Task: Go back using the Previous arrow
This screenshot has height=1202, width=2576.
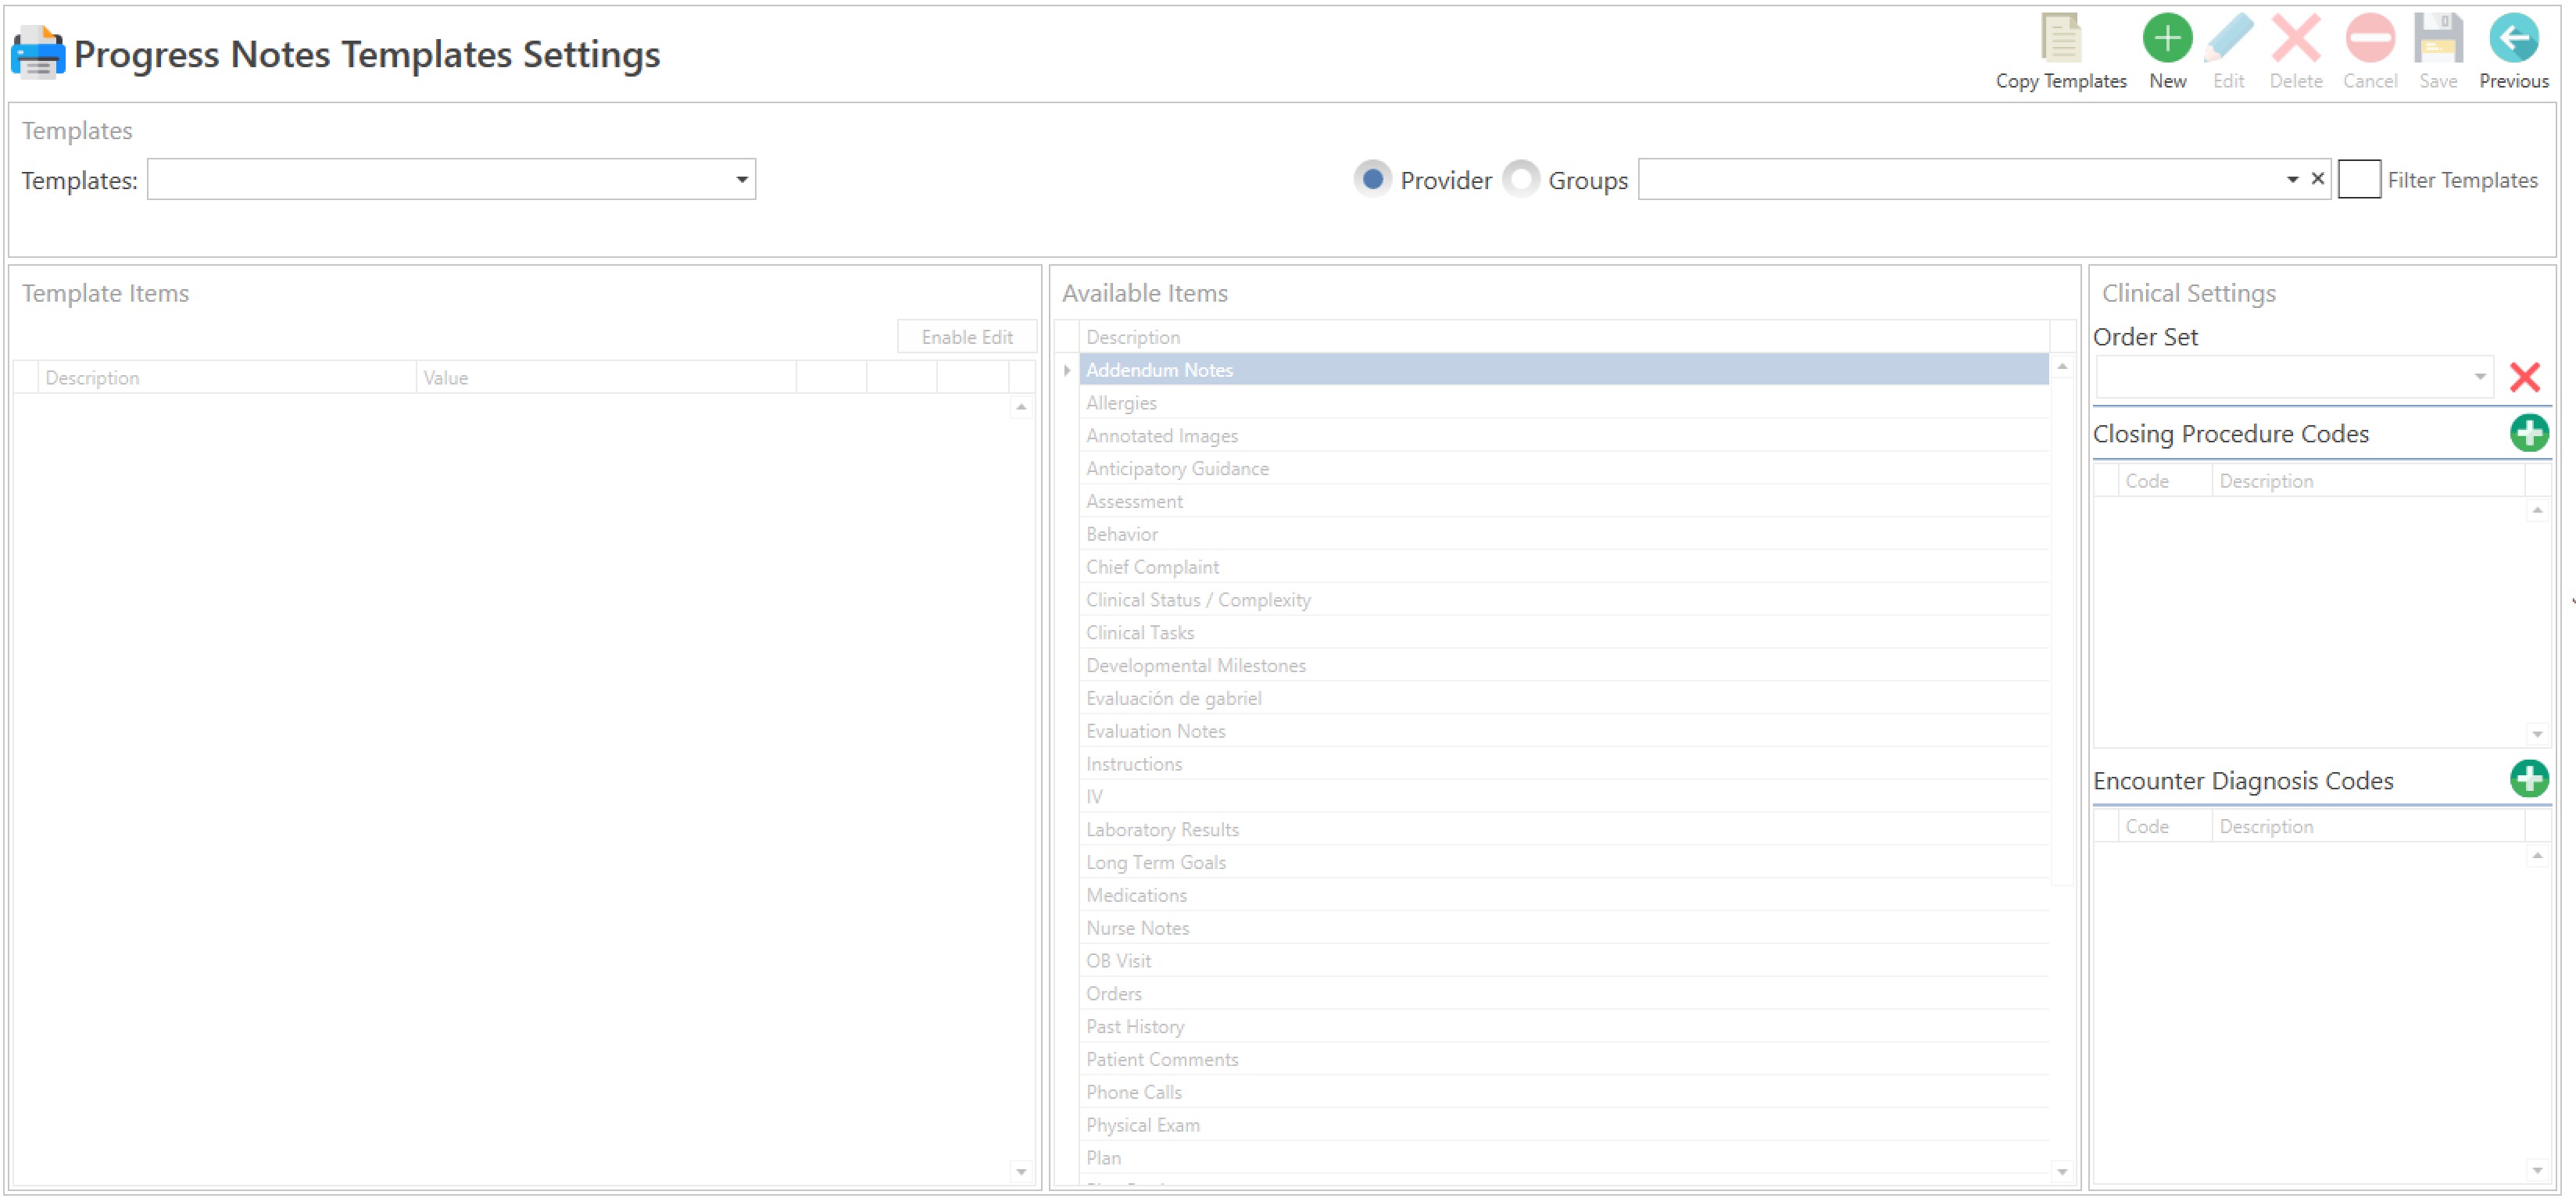Action: pos(2513,40)
